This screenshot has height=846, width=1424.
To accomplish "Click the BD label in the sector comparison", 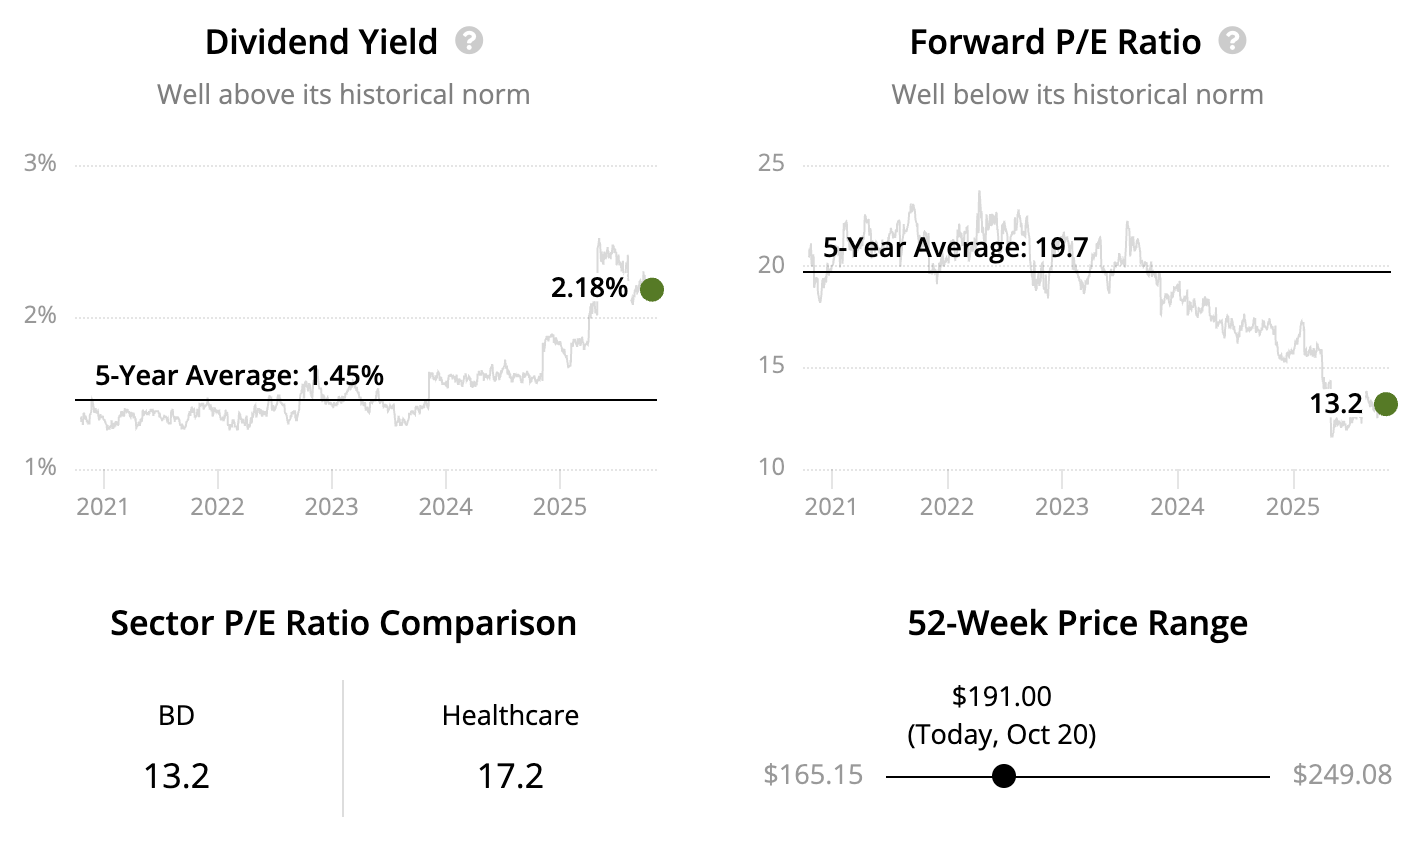I will click(176, 716).
